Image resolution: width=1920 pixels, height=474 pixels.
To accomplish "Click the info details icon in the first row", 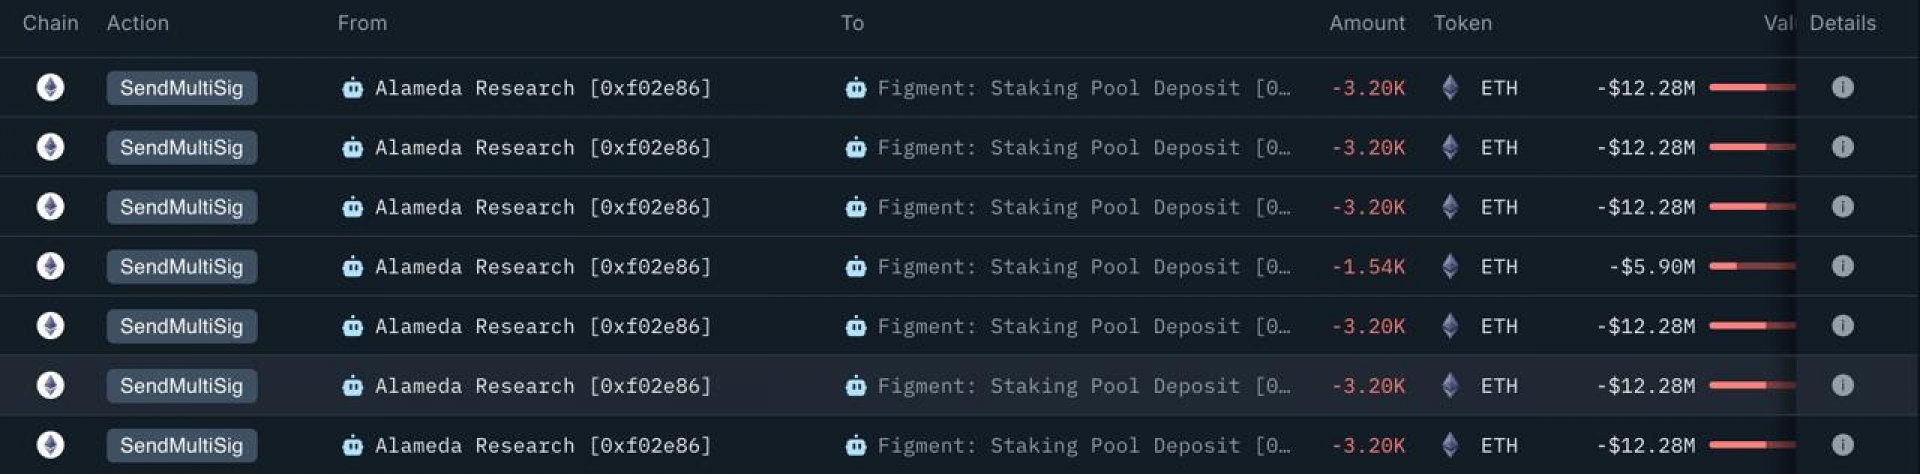I will 1842,88.
